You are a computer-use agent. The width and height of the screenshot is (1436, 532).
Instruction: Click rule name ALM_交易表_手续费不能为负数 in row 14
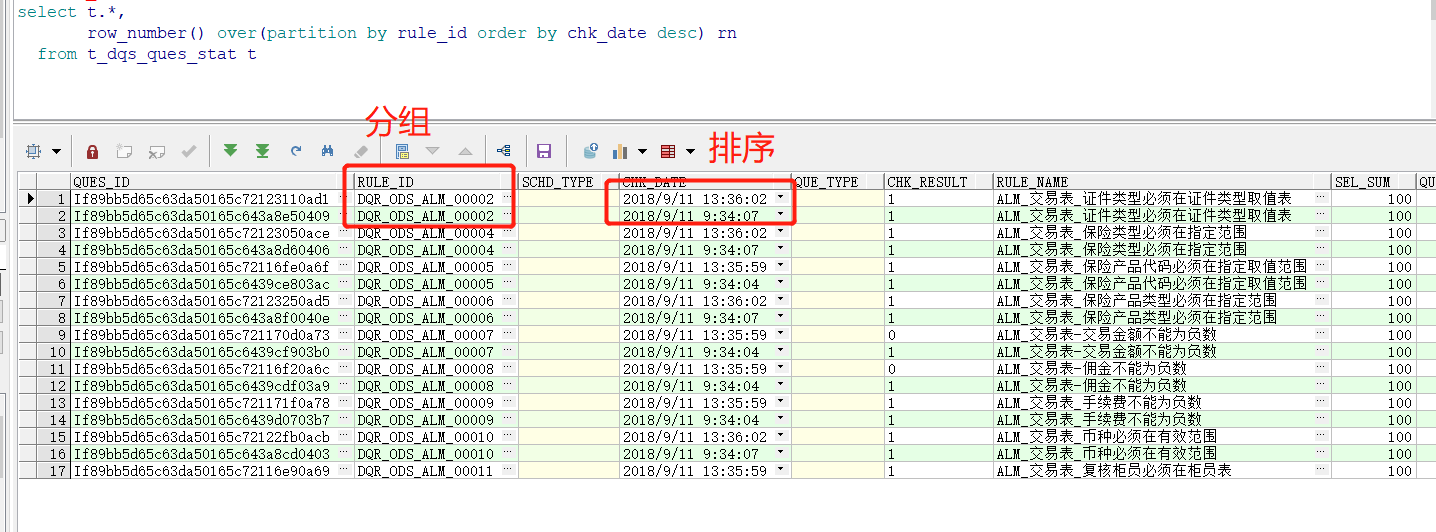click(x=1098, y=420)
